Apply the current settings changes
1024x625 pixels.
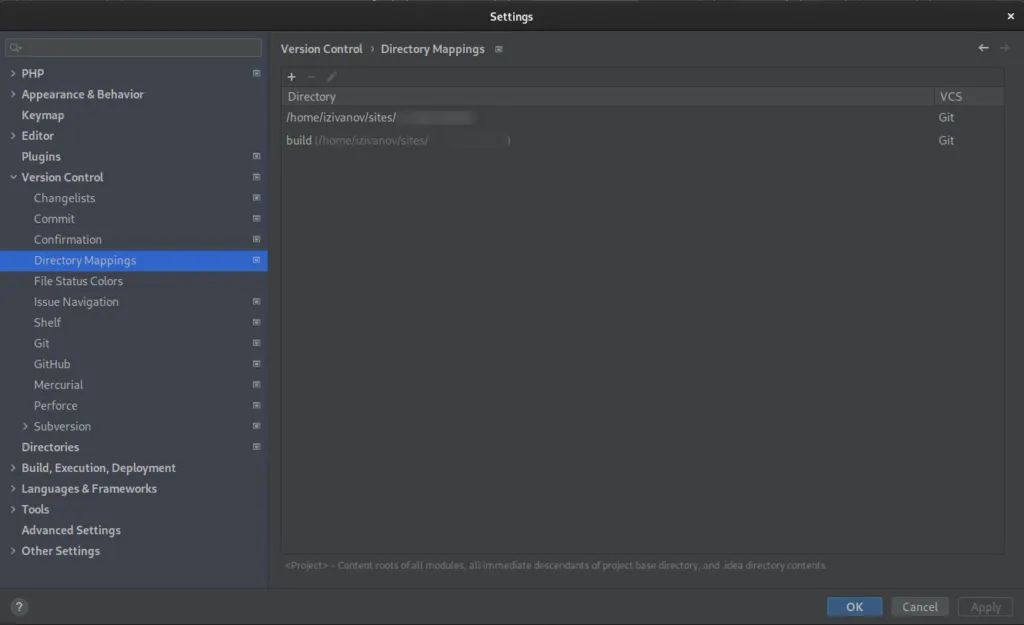coord(984,606)
